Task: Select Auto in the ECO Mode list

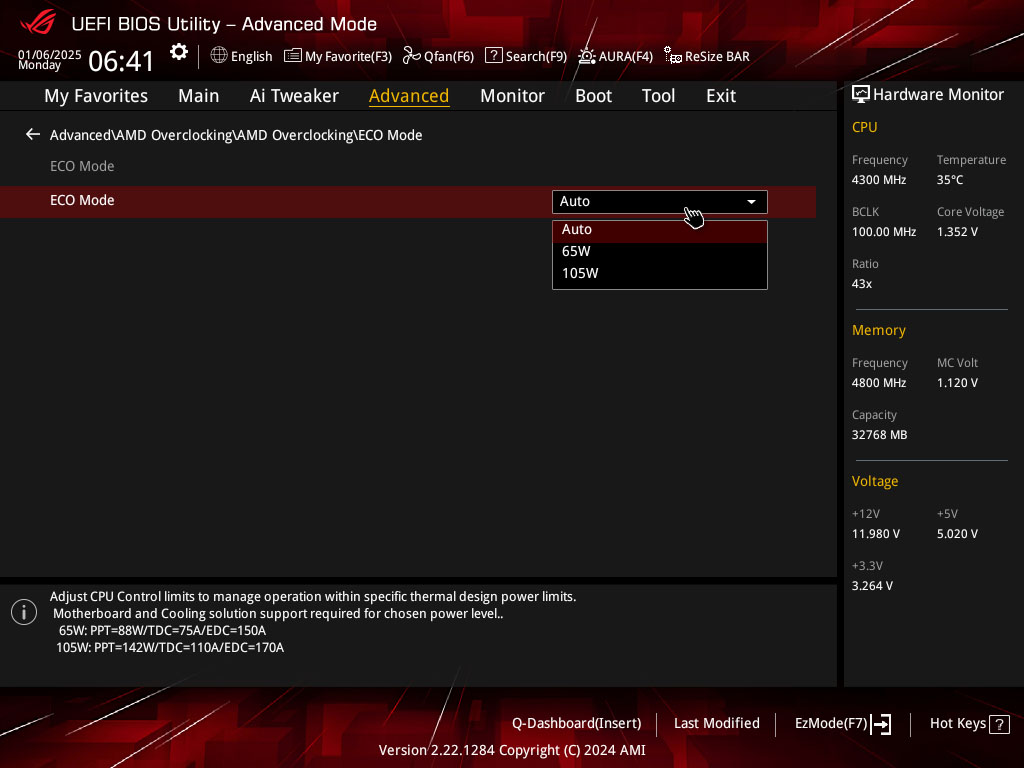Action: tap(660, 230)
